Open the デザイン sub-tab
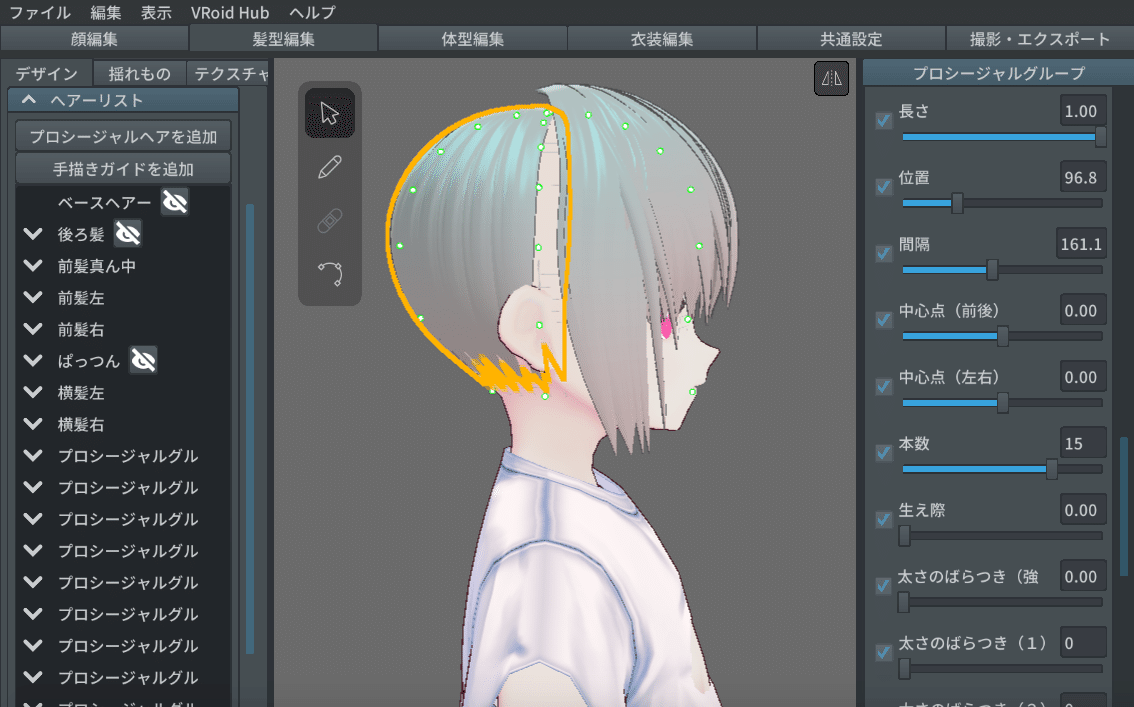 click(46, 73)
